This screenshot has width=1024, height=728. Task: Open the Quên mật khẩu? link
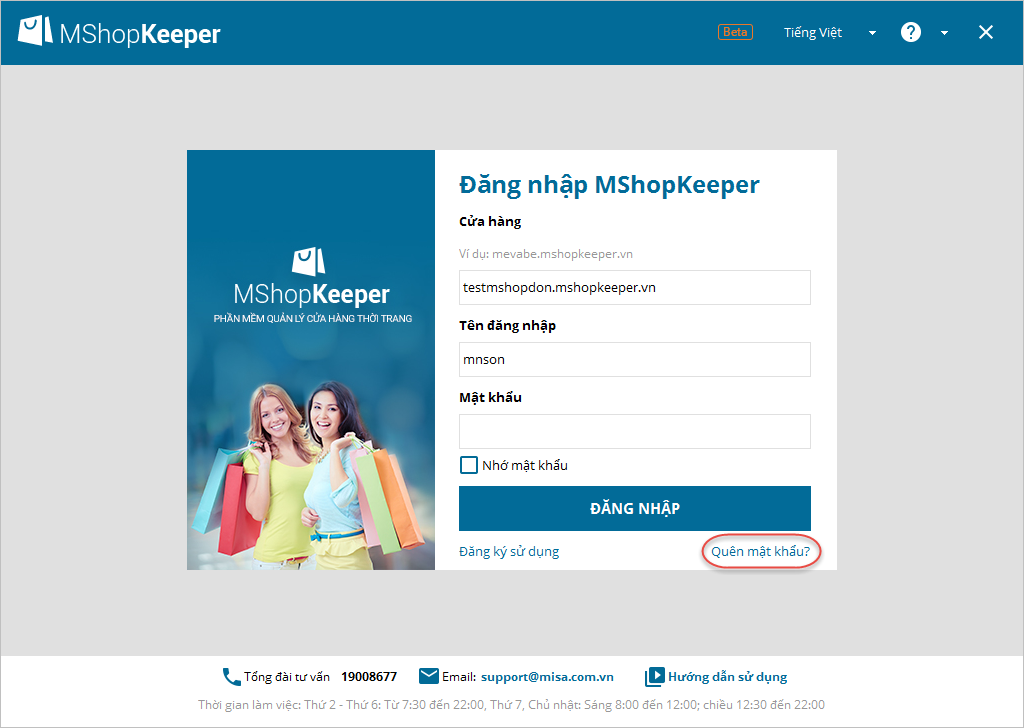[x=760, y=552]
